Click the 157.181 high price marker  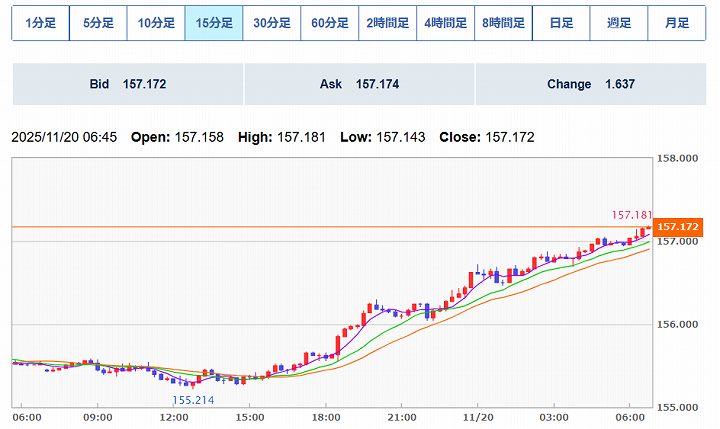coord(631,215)
